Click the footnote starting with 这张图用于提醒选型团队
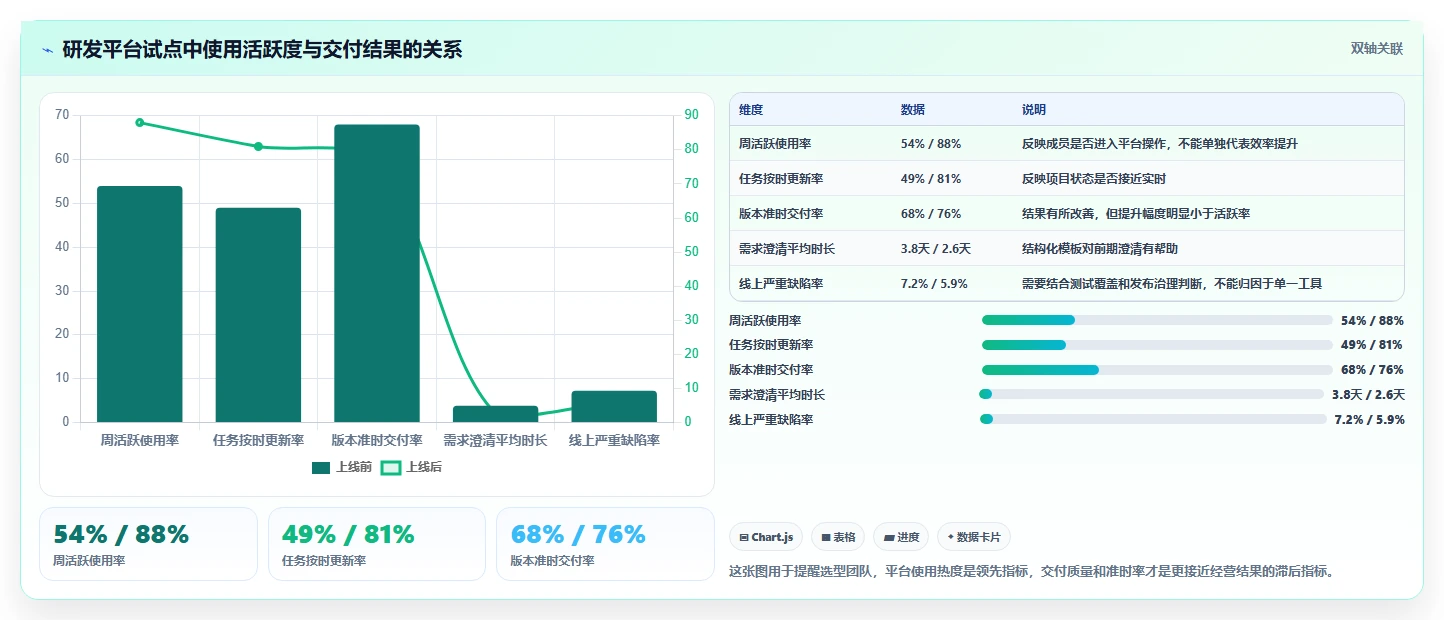The height and width of the screenshot is (620, 1444). click(1033, 572)
